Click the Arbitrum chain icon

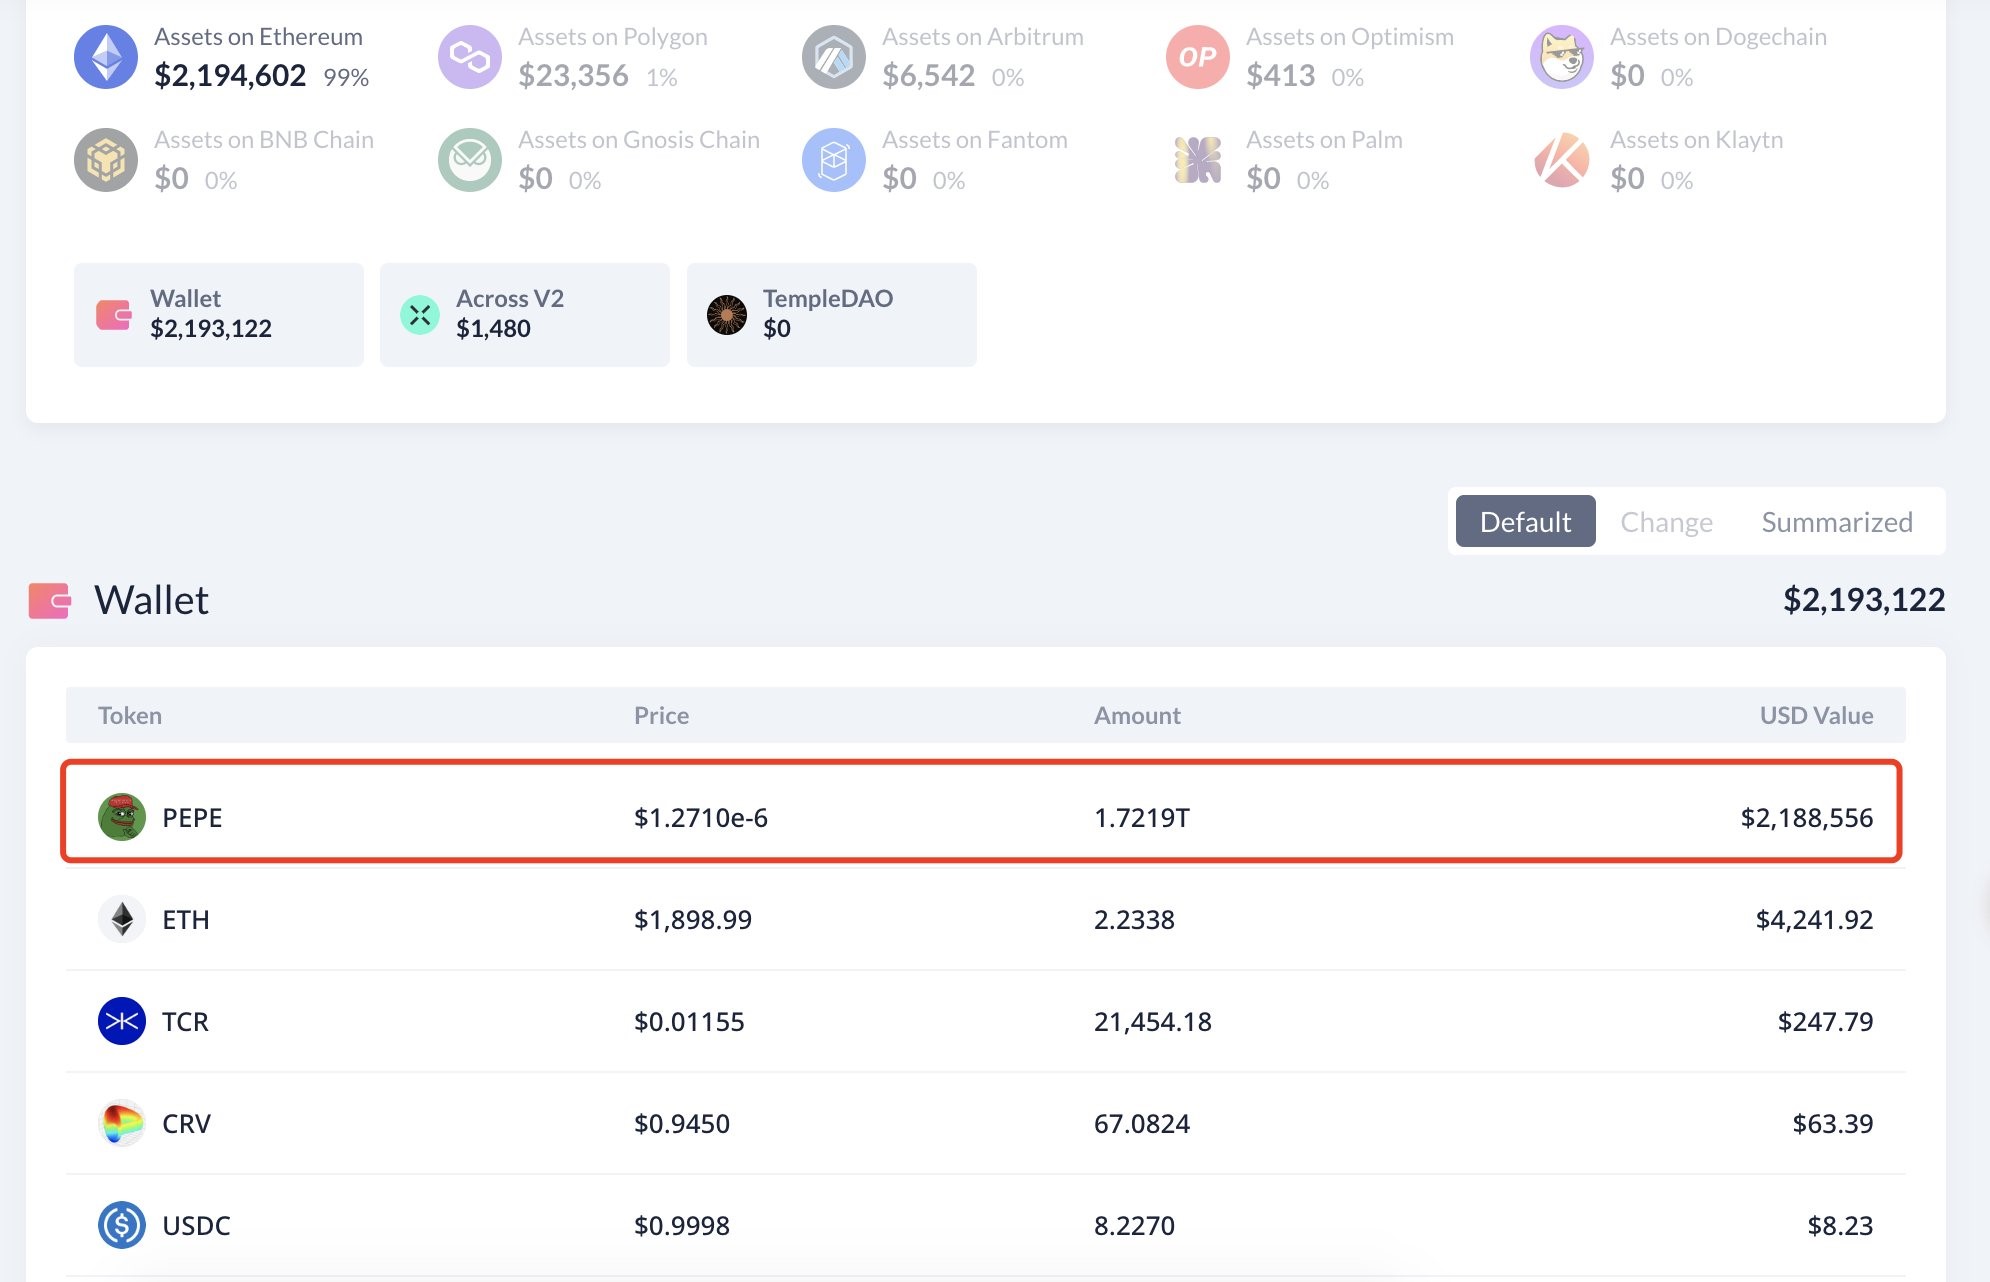(834, 57)
